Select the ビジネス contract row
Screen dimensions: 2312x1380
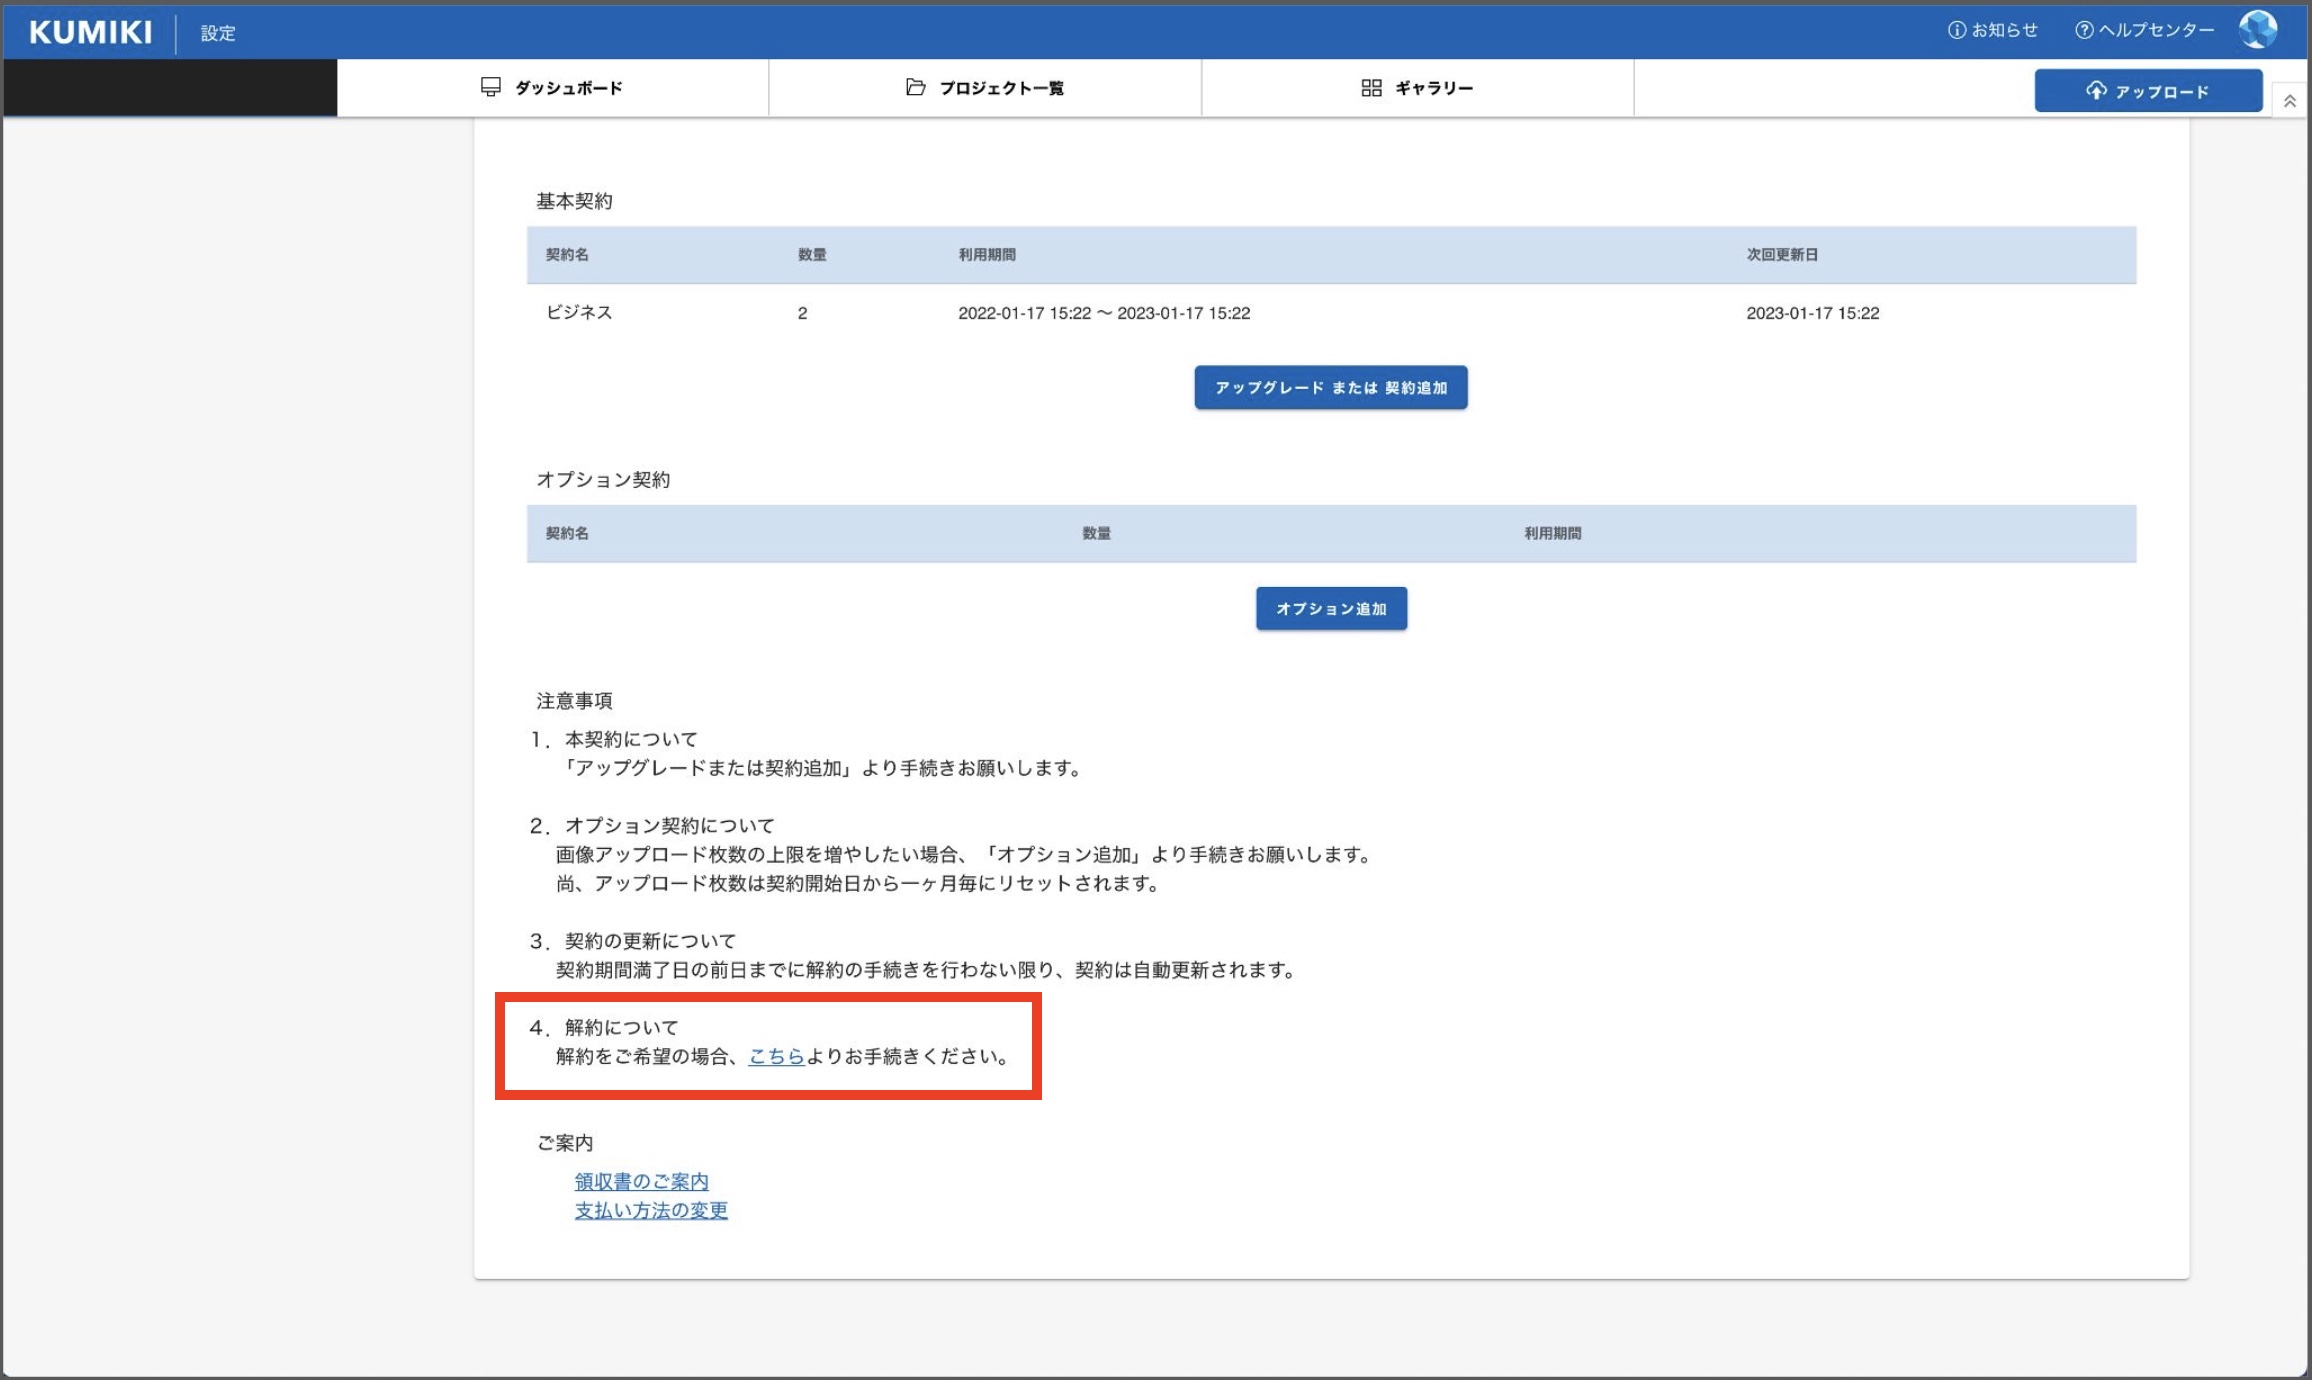pyautogui.click(x=579, y=312)
